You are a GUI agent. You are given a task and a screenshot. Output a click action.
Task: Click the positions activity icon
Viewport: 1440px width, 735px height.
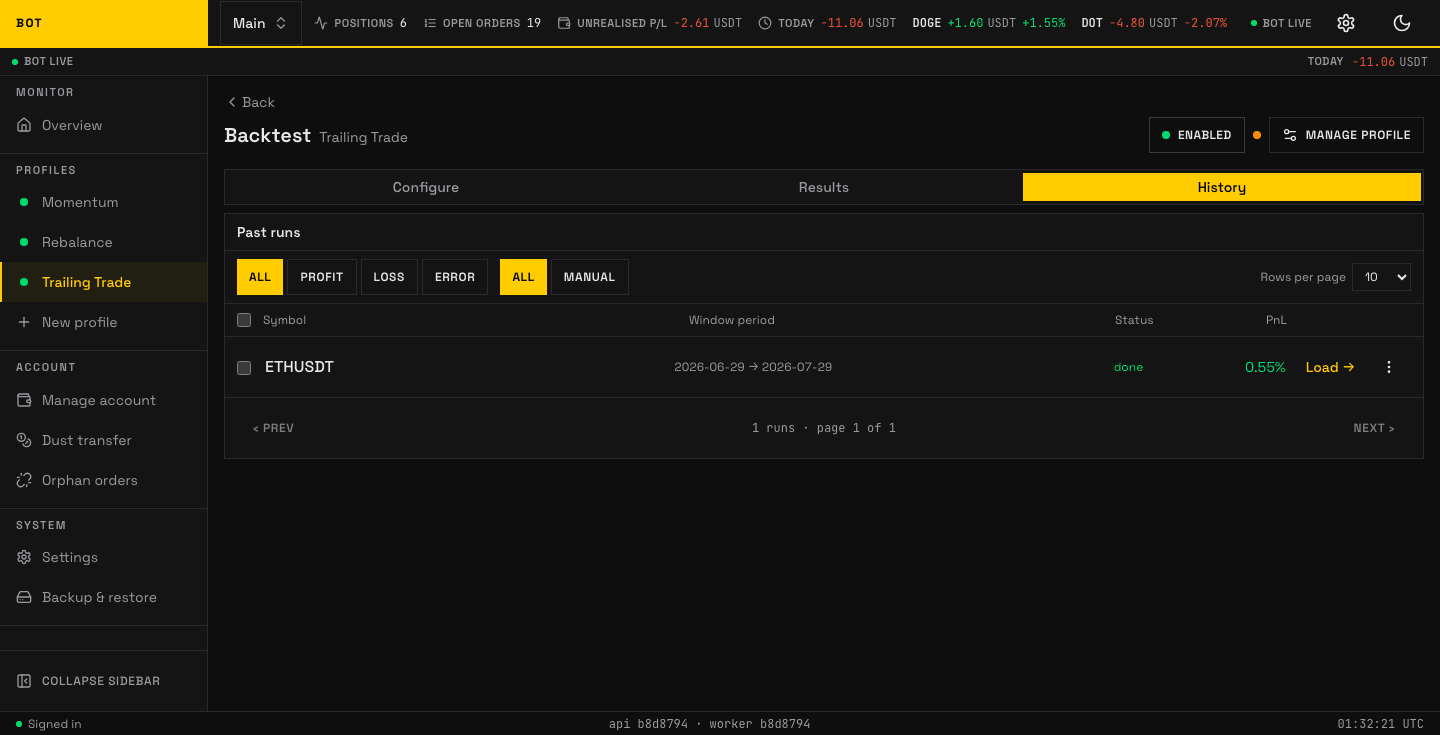coord(321,23)
